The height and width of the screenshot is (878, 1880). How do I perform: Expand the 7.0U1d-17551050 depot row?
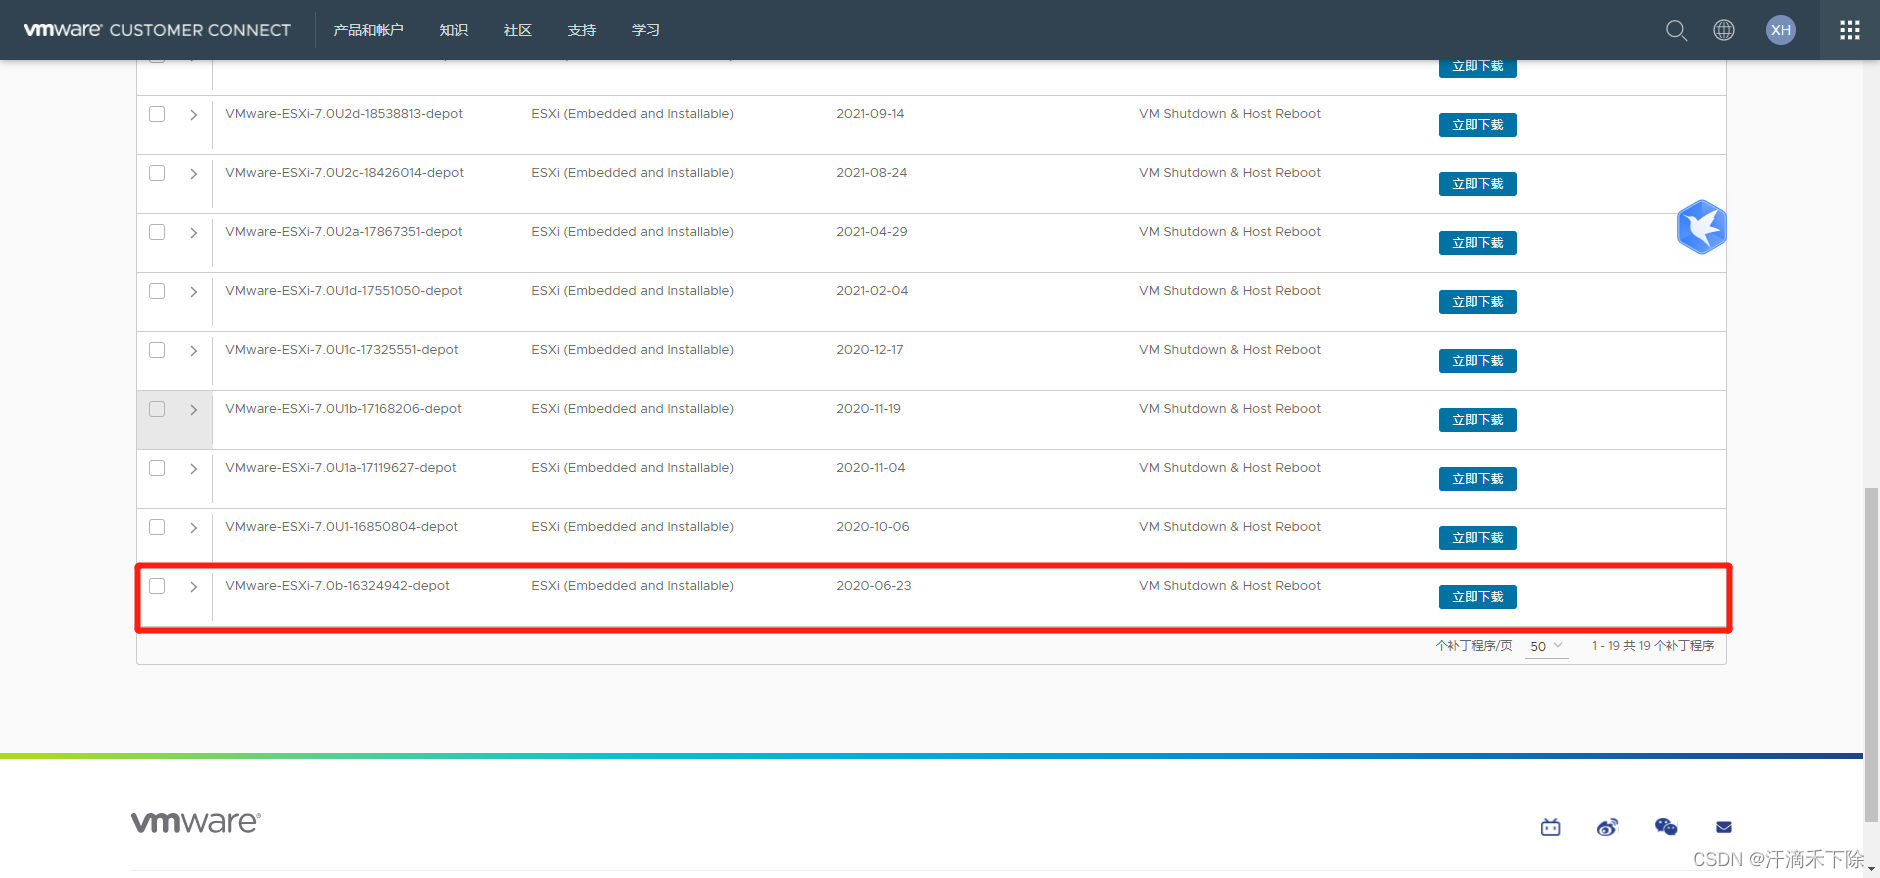(193, 292)
